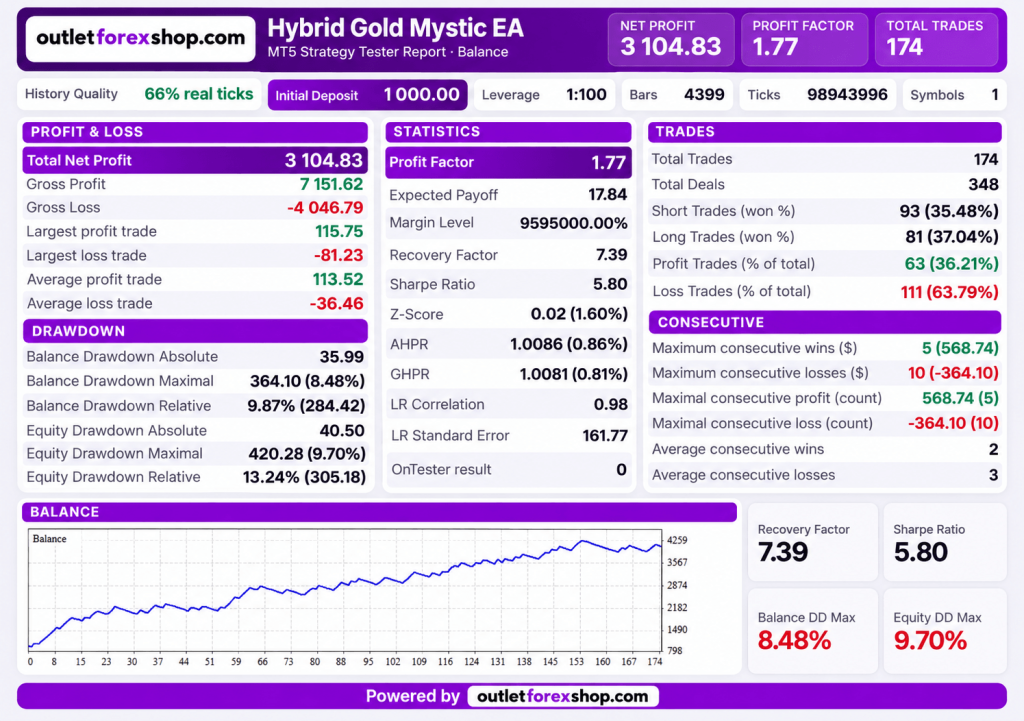The height and width of the screenshot is (721, 1024).
Task: Click Profit Trades value '63 (36.21%)'
Action: click(952, 264)
